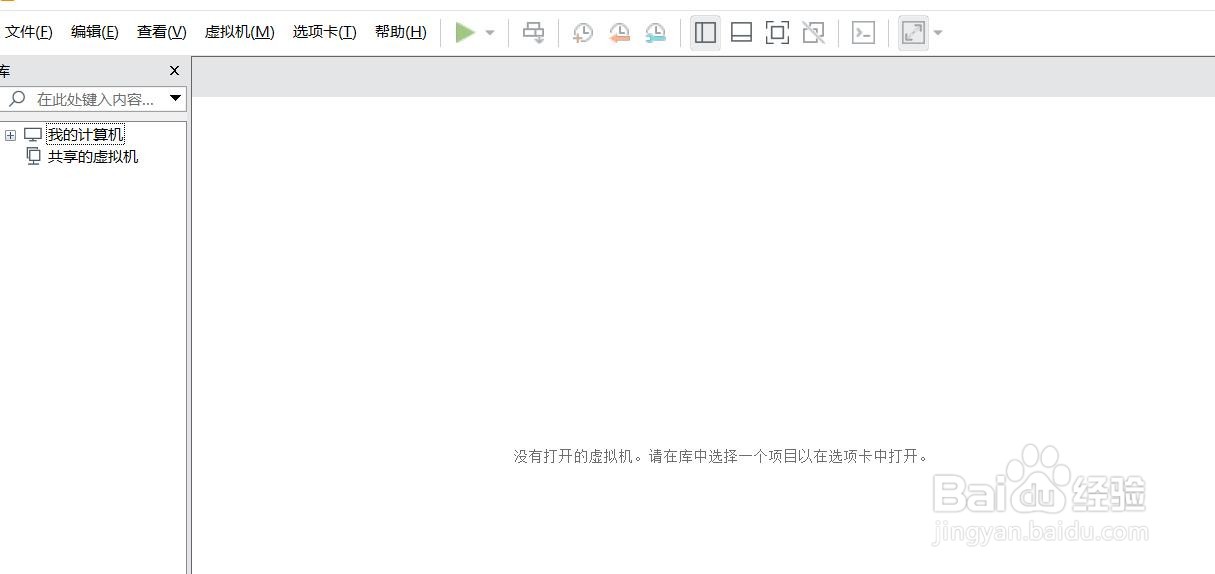Click the search magnifier icon
Screen dimensions: 1215x574
pos(17,98)
